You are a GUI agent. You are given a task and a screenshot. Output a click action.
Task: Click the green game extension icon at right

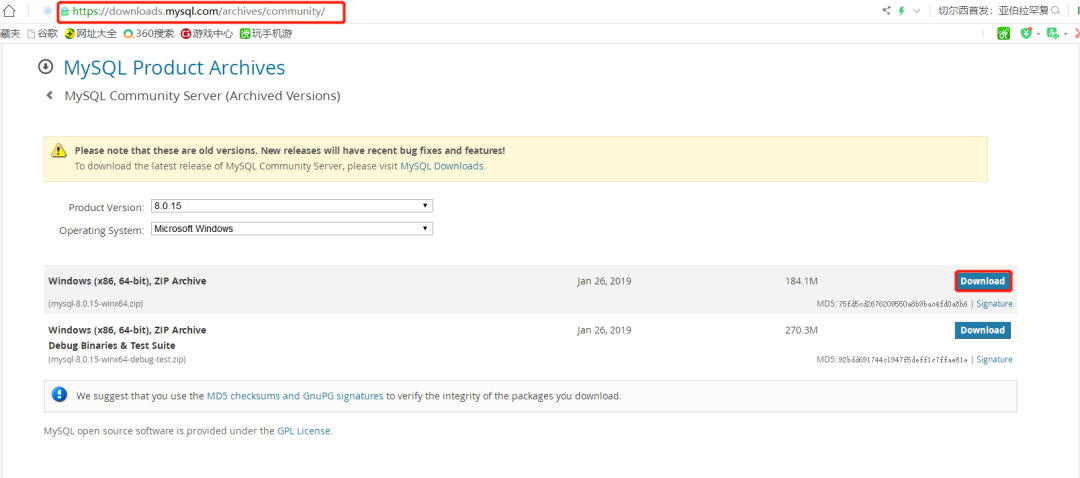pyautogui.click(x=1004, y=33)
